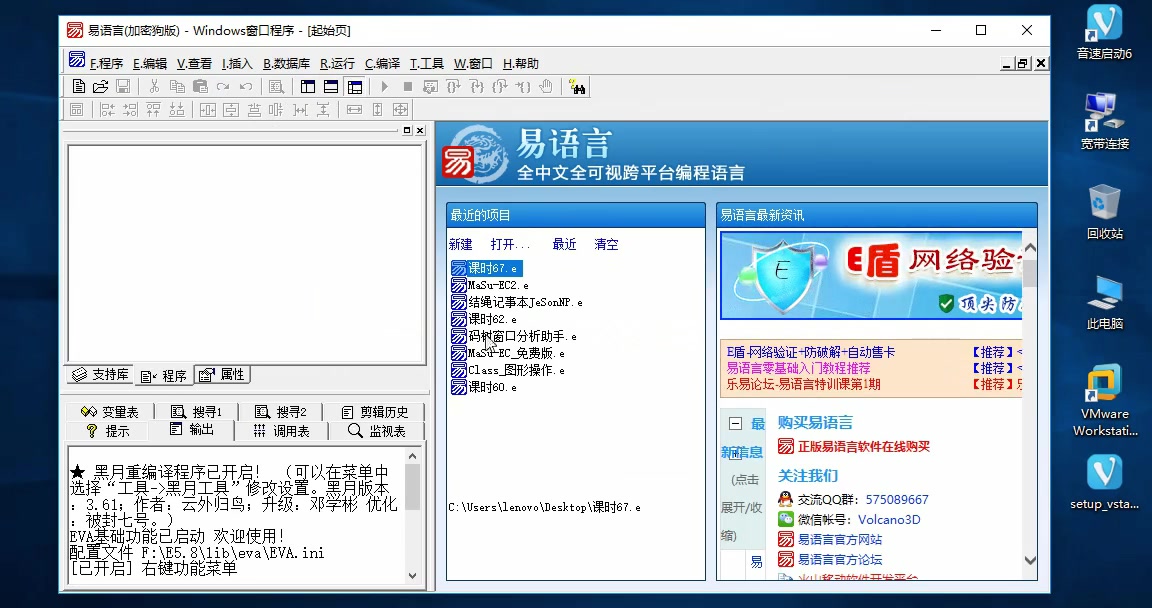Click the window preview icon in layout toolbar

pyautogui.click(x=76, y=110)
